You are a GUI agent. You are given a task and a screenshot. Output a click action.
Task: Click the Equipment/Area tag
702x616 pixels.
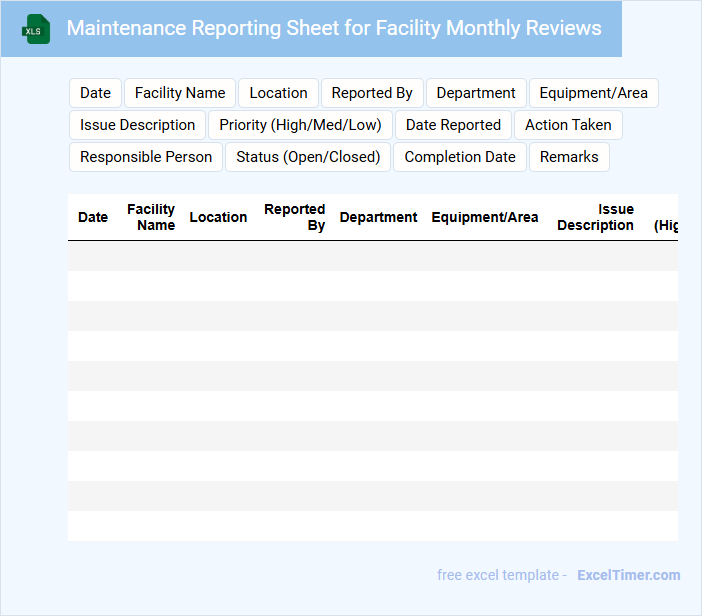593,93
